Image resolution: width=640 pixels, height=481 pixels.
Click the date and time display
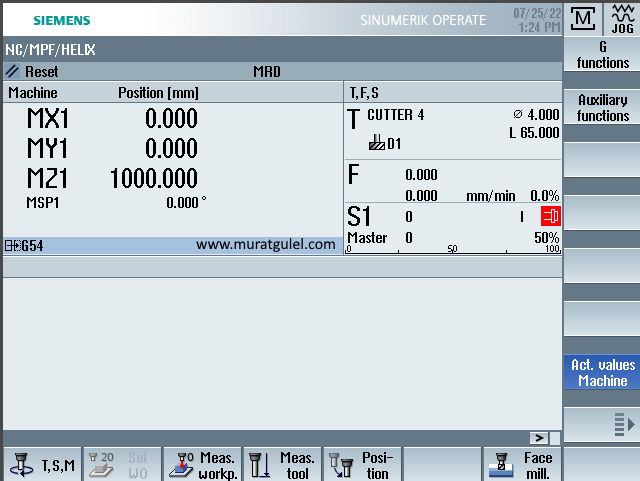pyautogui.click(x=537, y=20)
